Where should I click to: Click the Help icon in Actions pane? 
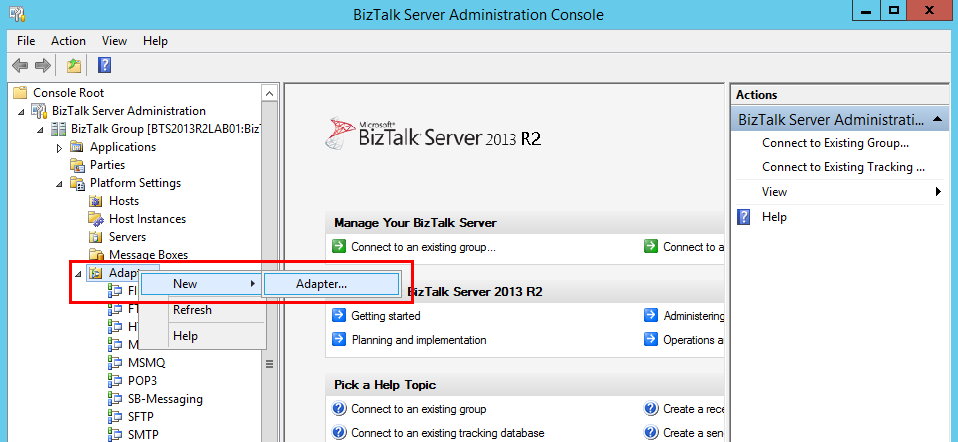pyautogui.click(x=744, y=217)
